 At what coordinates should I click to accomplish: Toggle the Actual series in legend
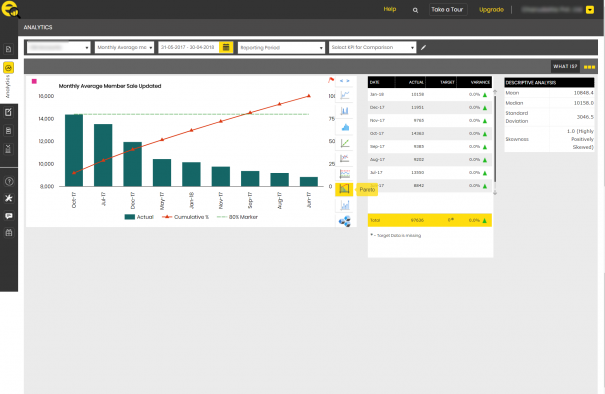(139, 217)
